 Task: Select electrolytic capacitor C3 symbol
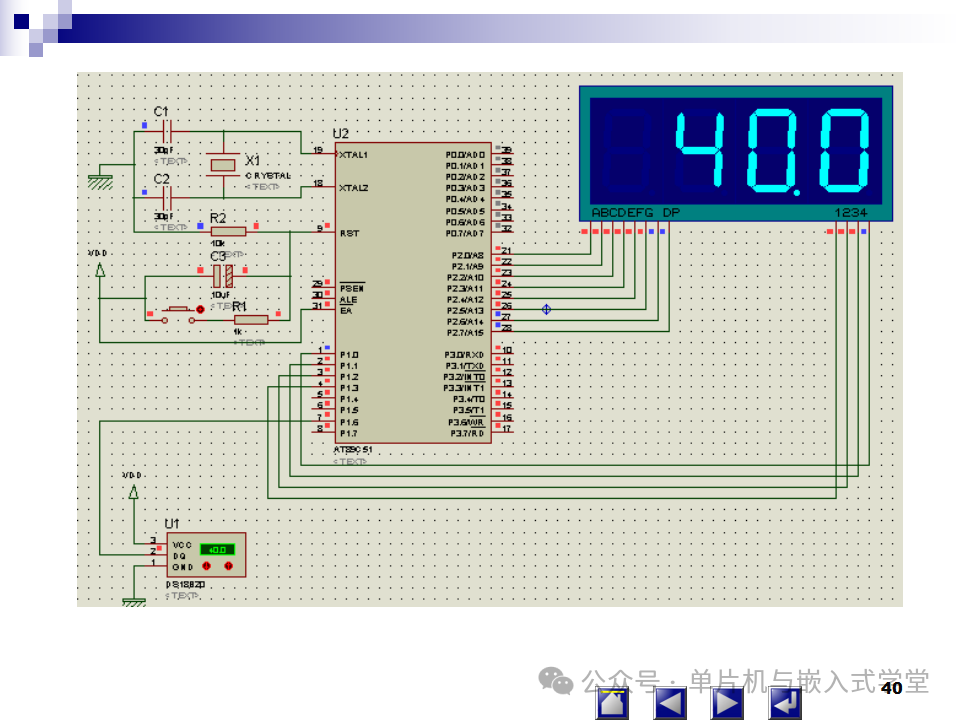pyautogui.click(x=223, y=276)
